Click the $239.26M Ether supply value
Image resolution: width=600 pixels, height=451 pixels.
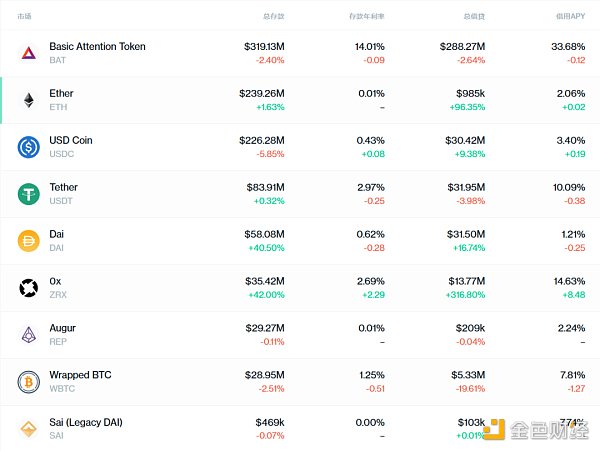262,94
